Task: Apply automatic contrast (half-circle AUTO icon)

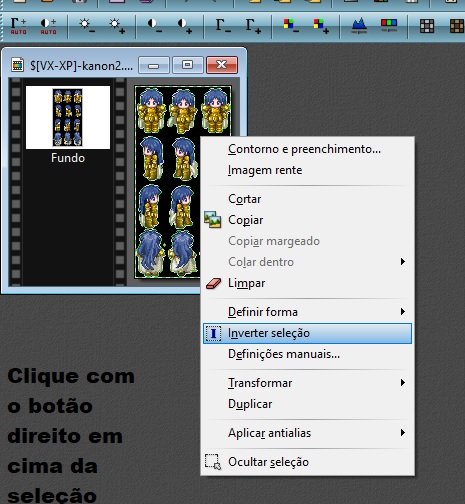Action: point(48,26)
